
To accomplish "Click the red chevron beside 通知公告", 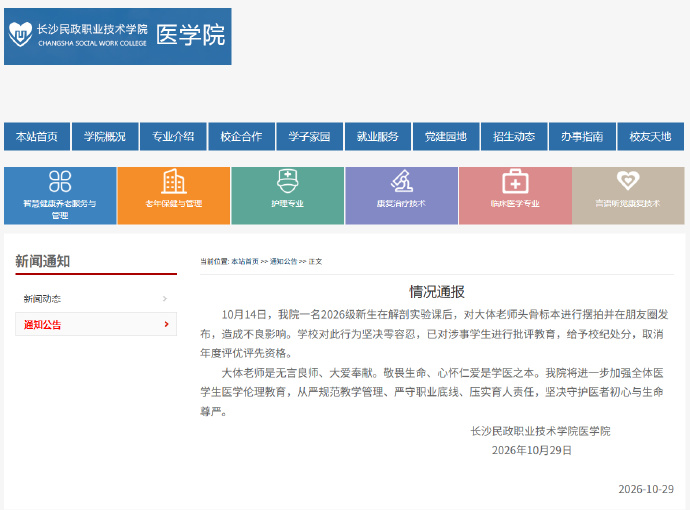I will (166, 324).
